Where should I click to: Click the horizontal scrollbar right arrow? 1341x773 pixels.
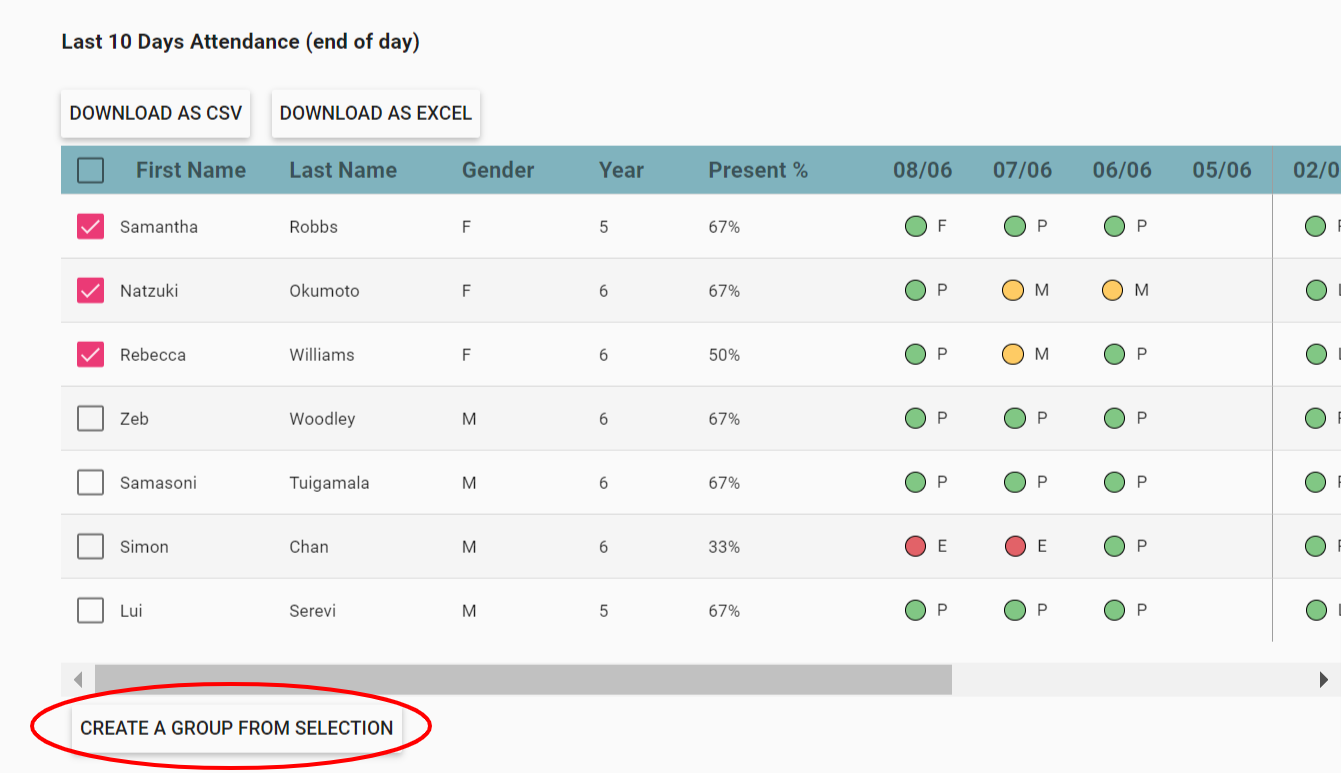pyautogui.click(x=1323, y=680)
